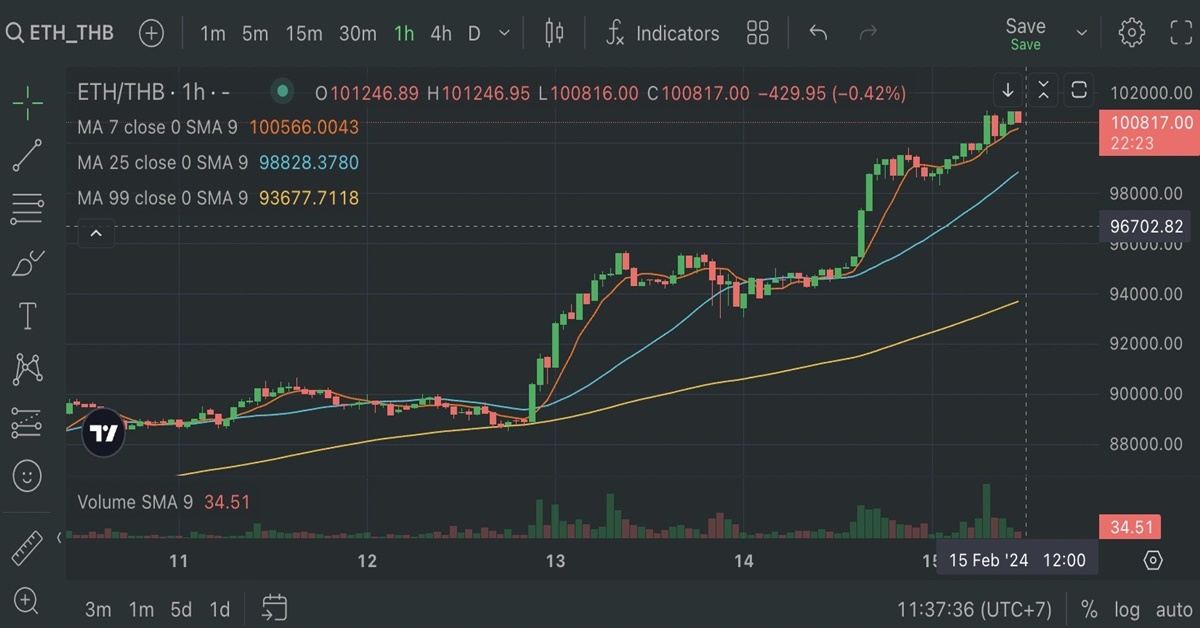1200x628 pixels.
Task: Open the layout templates grid icon
Action: click(758, 33)
